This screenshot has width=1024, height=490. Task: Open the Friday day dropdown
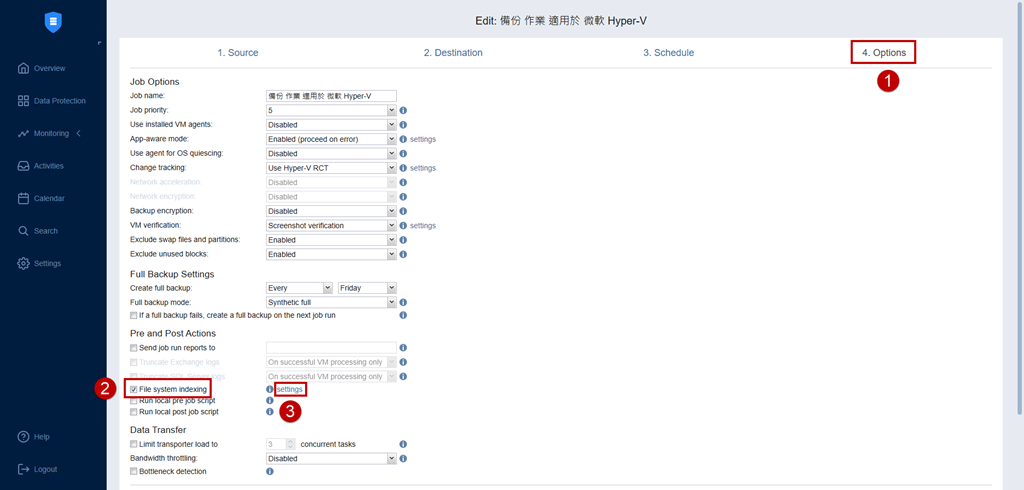click(367, 287)
